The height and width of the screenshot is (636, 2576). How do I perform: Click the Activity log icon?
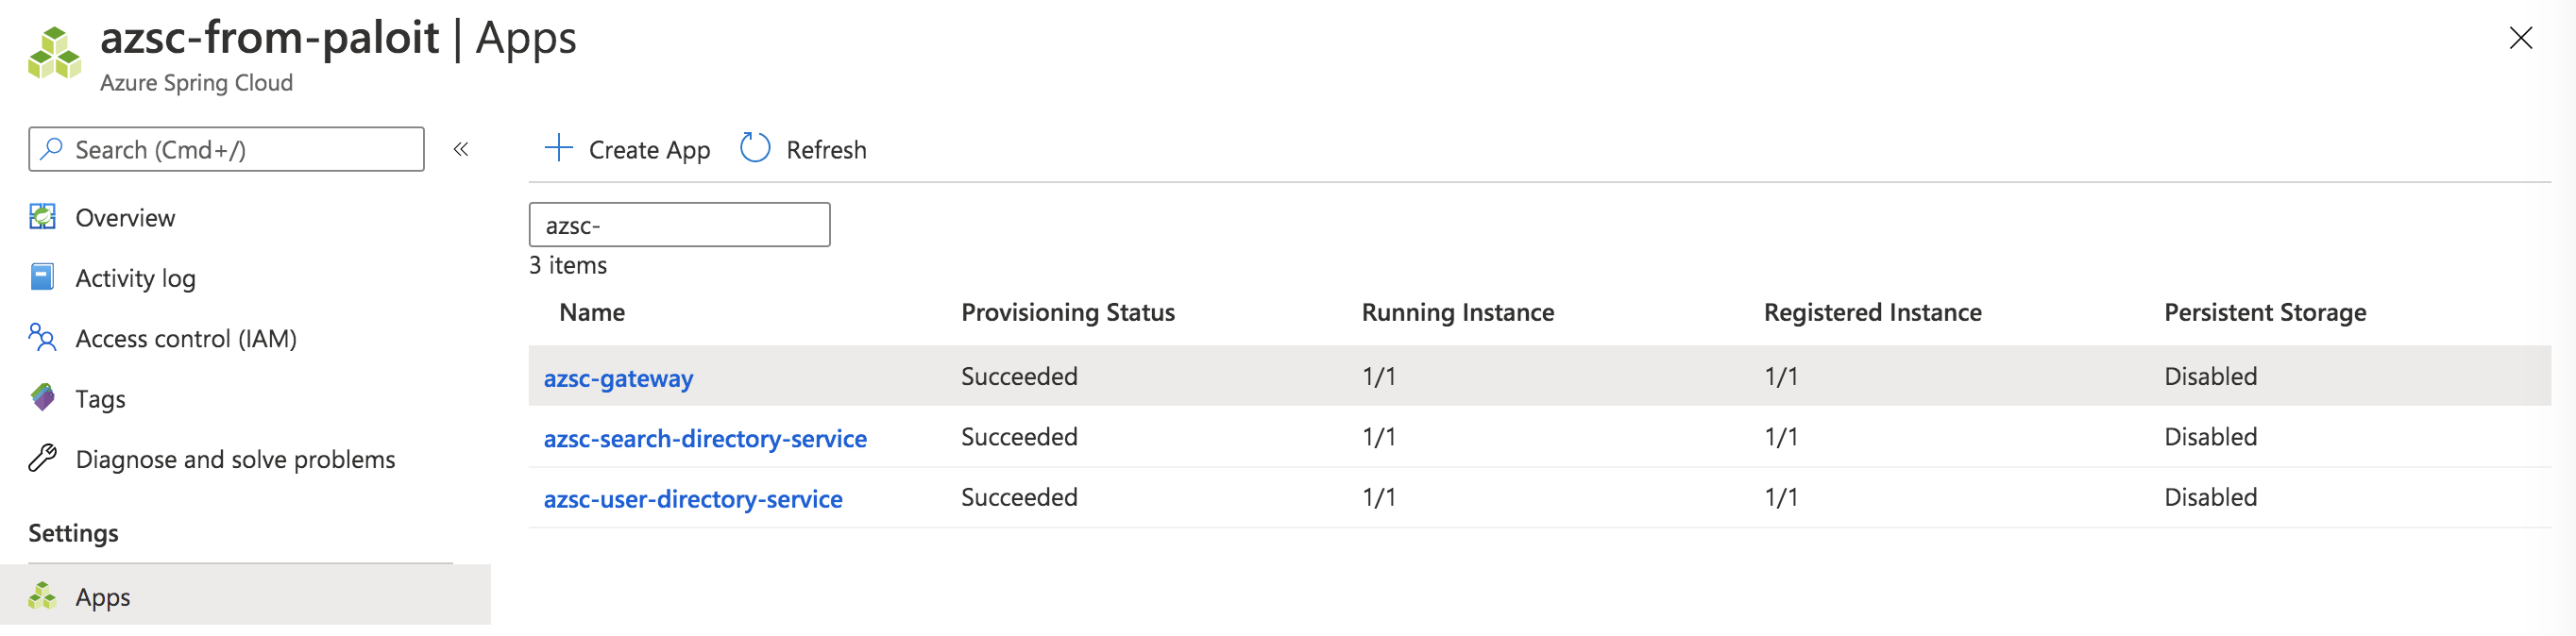[x=42, y=277]
